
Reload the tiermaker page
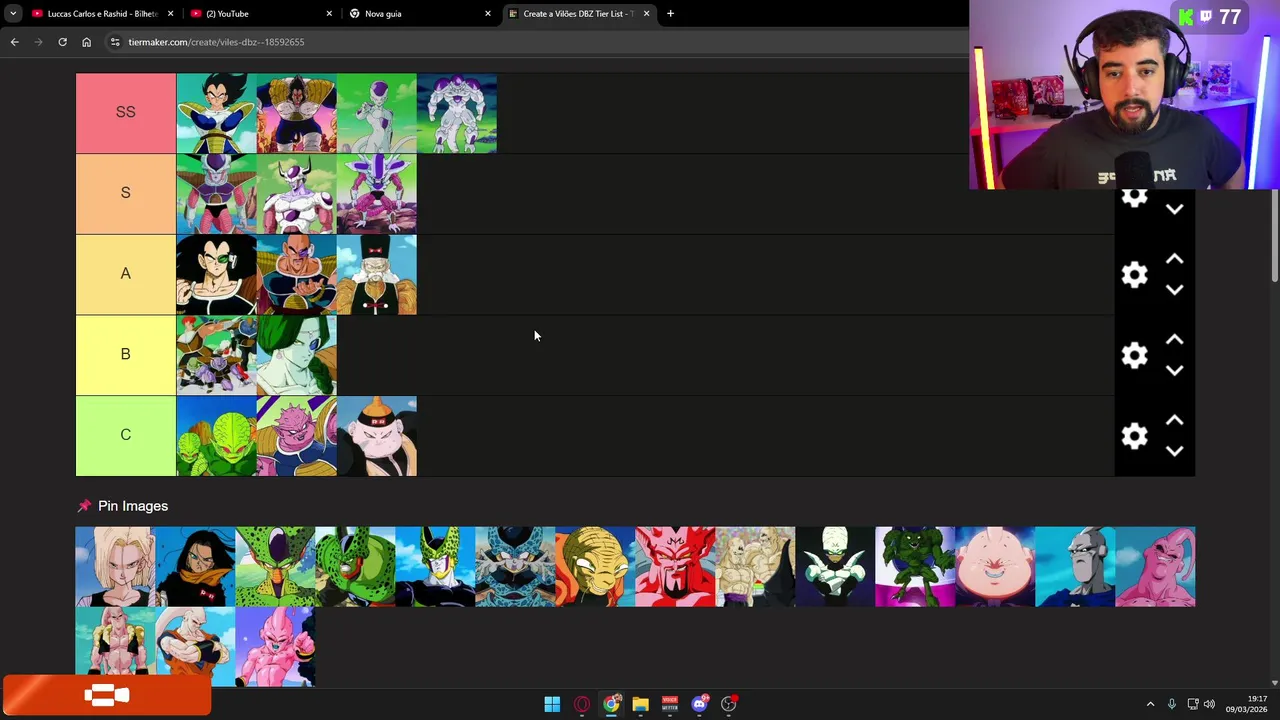62,42
